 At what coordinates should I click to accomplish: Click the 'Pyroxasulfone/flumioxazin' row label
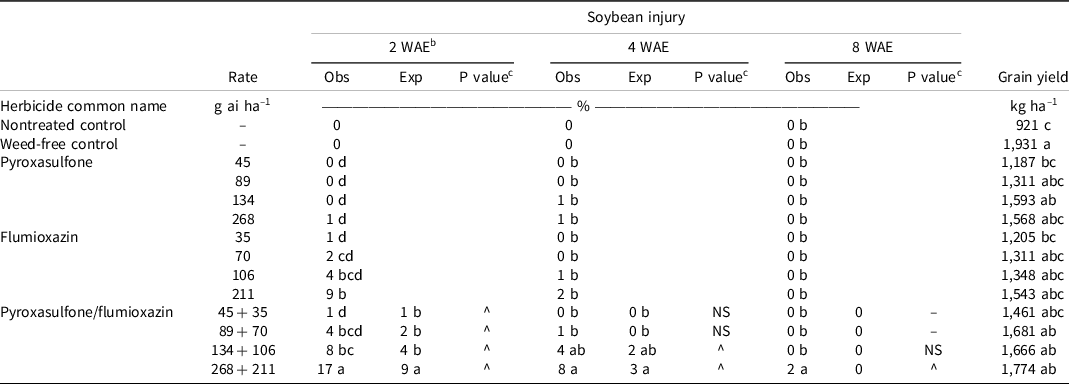[86, 313]
